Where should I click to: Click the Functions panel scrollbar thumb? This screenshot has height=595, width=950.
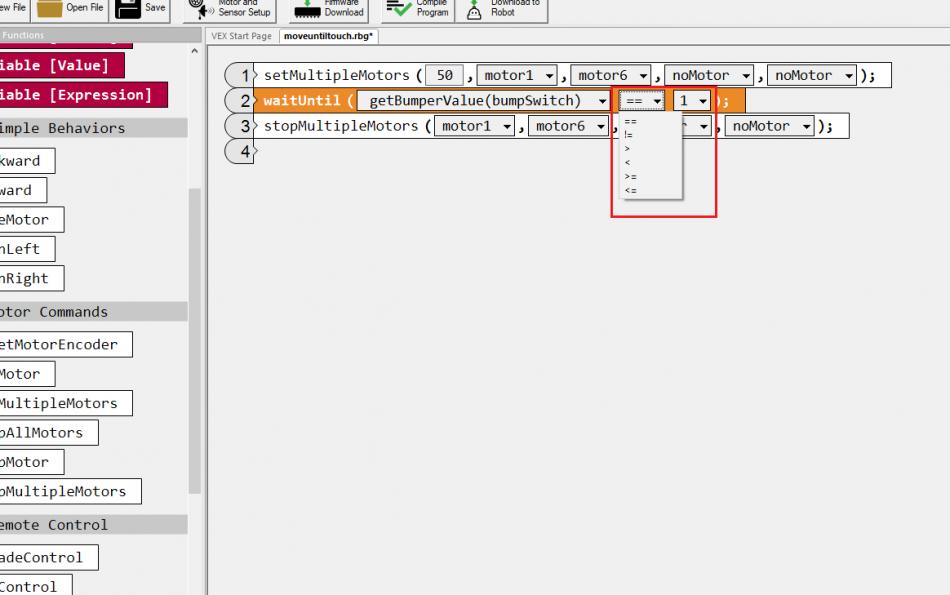pos(194,341)
